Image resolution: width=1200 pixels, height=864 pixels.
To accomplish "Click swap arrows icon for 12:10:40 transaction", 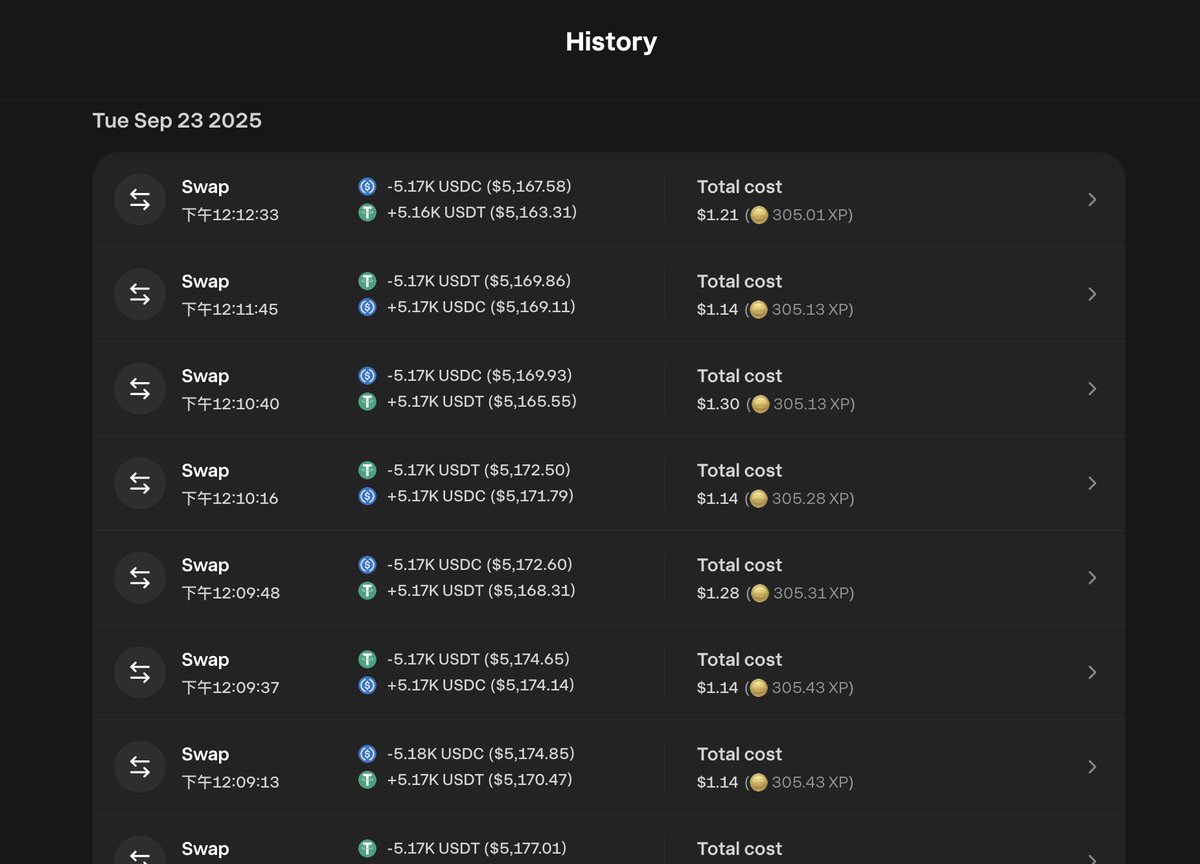I will coord(140,388).
